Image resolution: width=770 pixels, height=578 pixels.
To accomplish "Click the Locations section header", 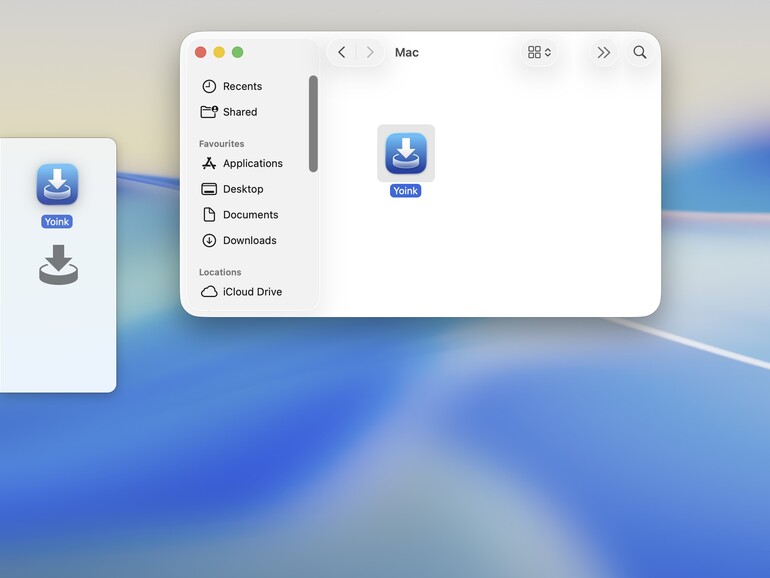I will coord(220,272).
